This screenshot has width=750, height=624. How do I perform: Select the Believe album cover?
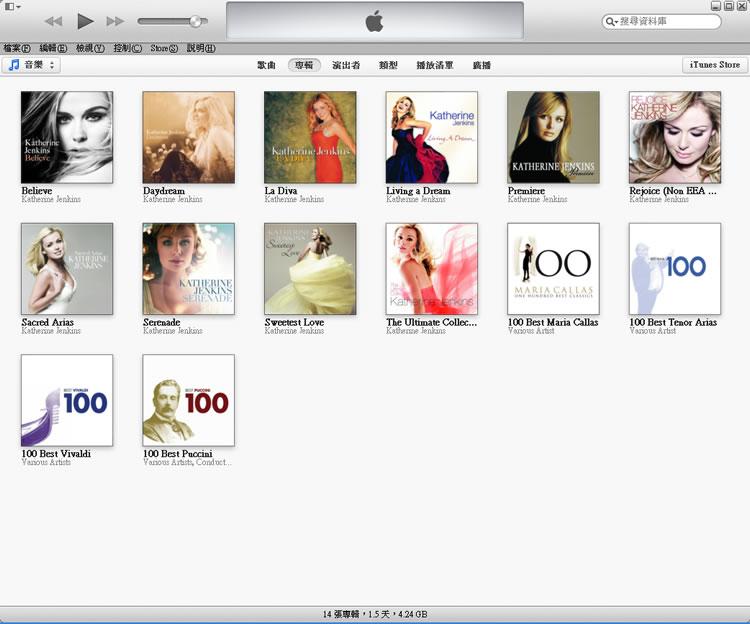pos(67,137)
